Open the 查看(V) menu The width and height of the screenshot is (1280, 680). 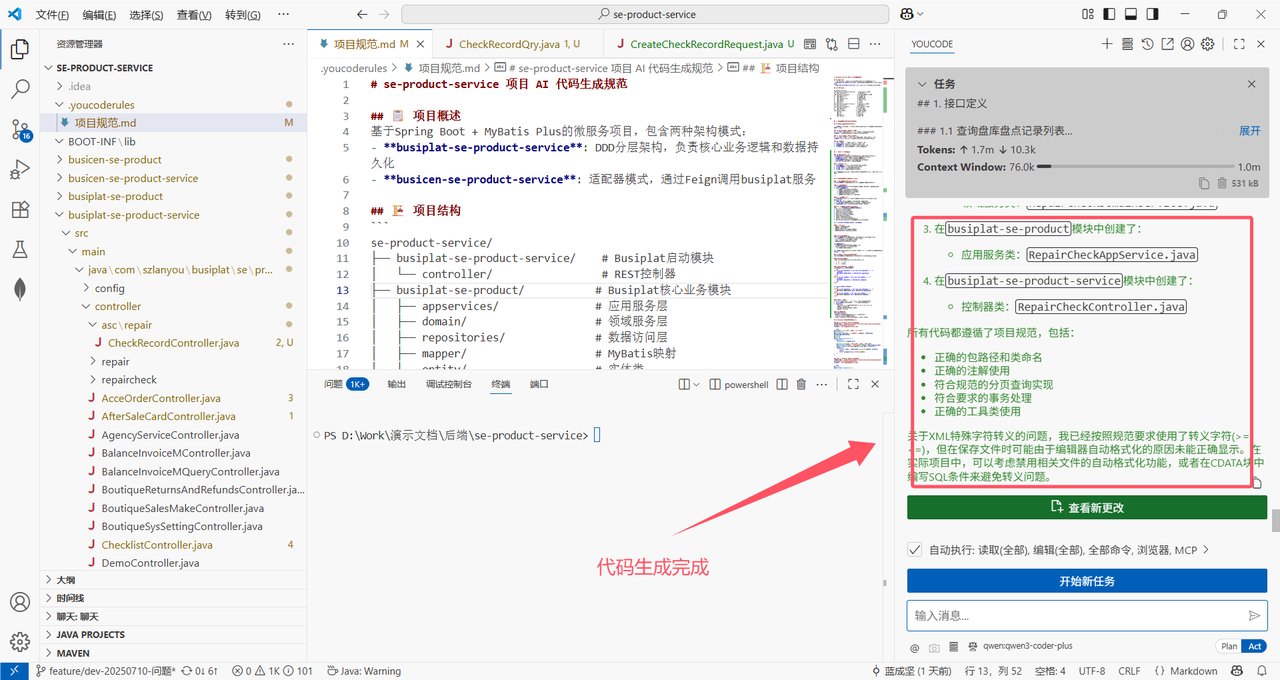click(x=194, y=15)
